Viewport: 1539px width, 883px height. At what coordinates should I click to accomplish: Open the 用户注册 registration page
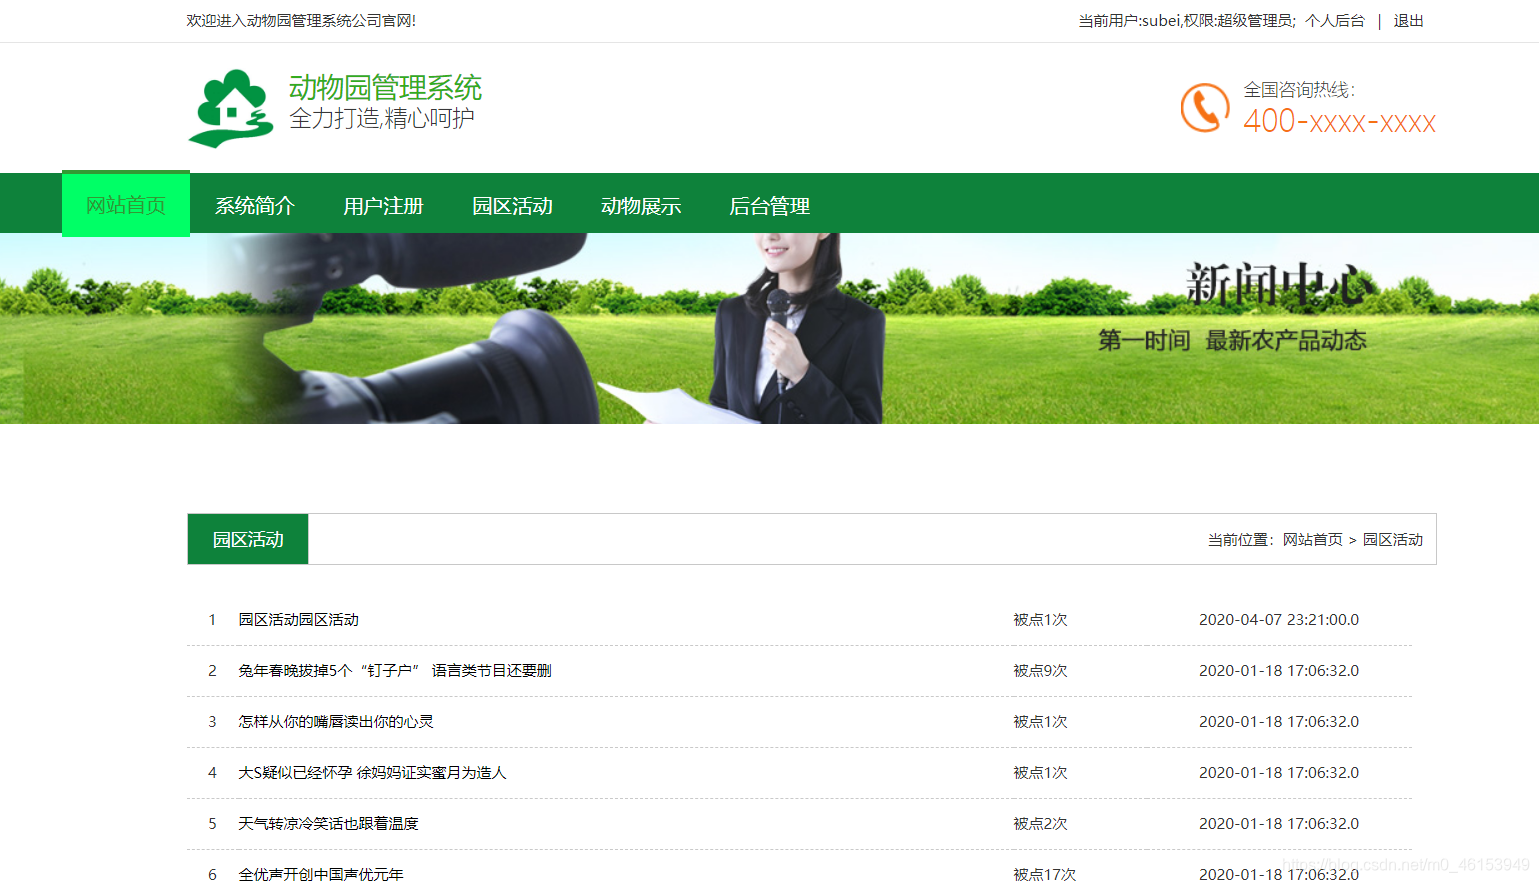[x=383, y=205]
